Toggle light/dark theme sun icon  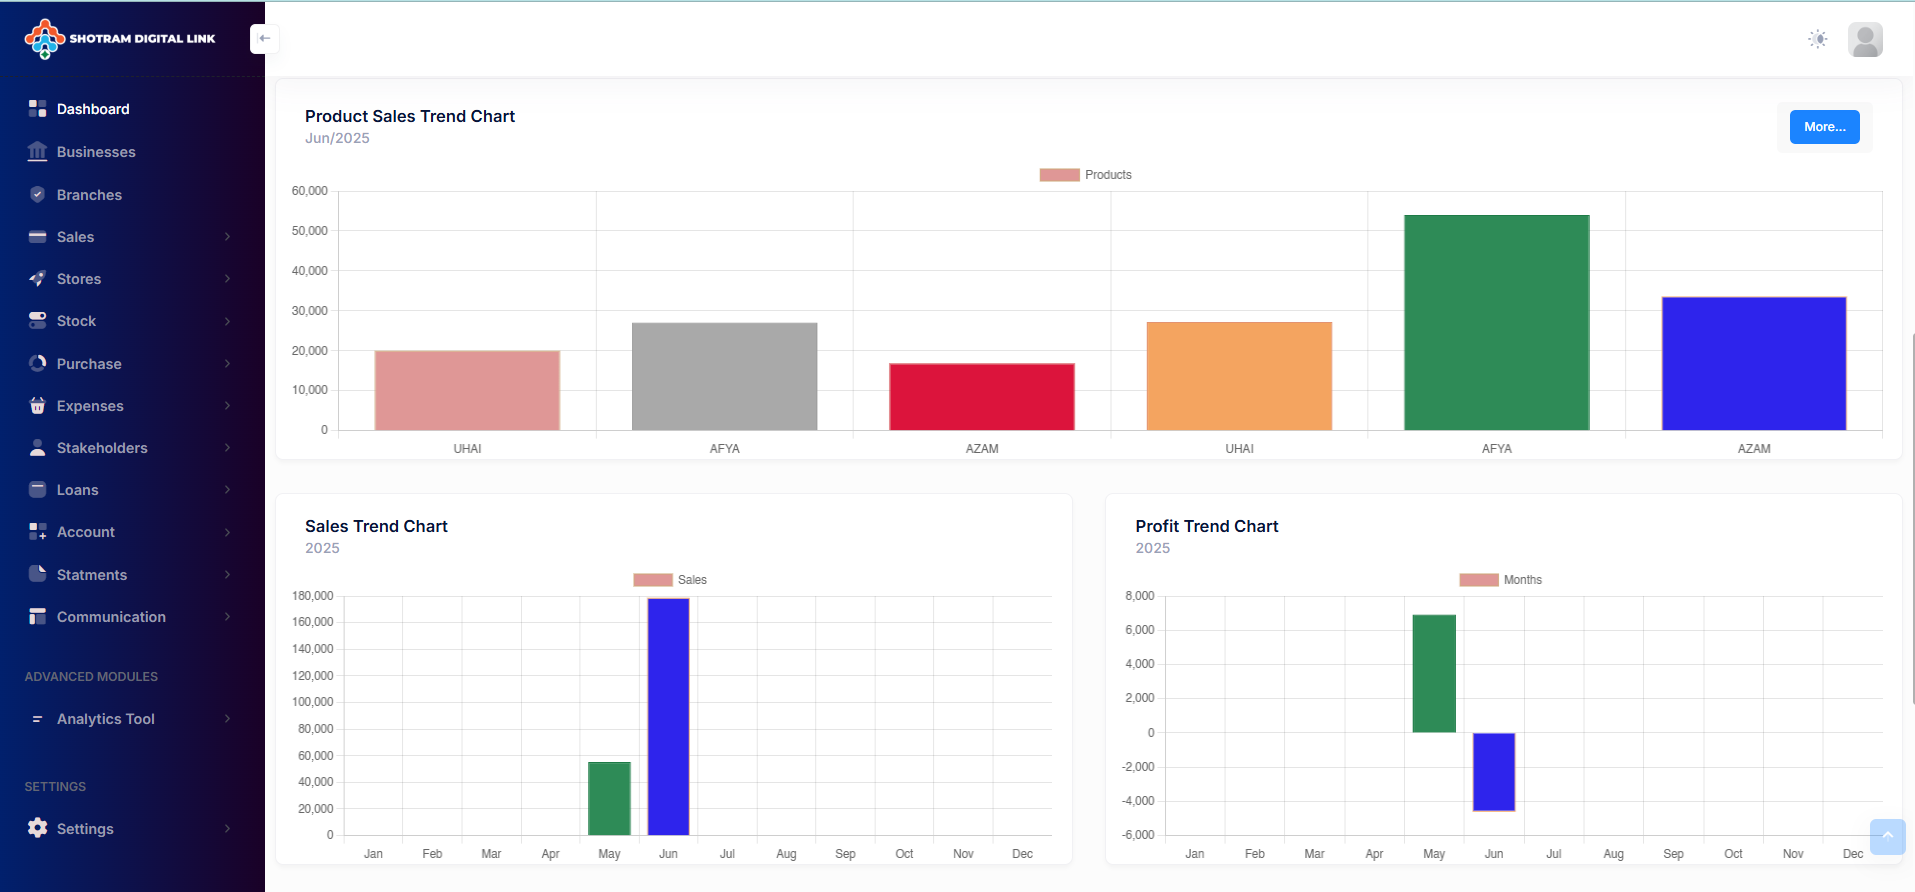coord(1818,39)
